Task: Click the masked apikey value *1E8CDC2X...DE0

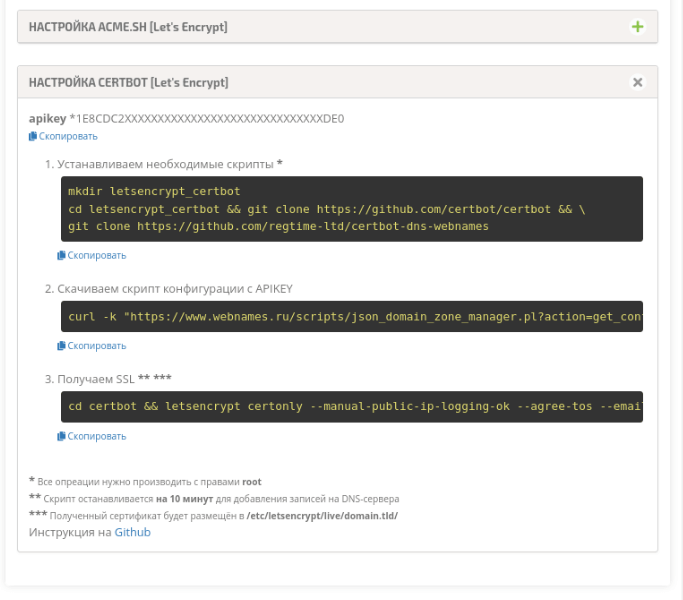Action: (207, 119)
